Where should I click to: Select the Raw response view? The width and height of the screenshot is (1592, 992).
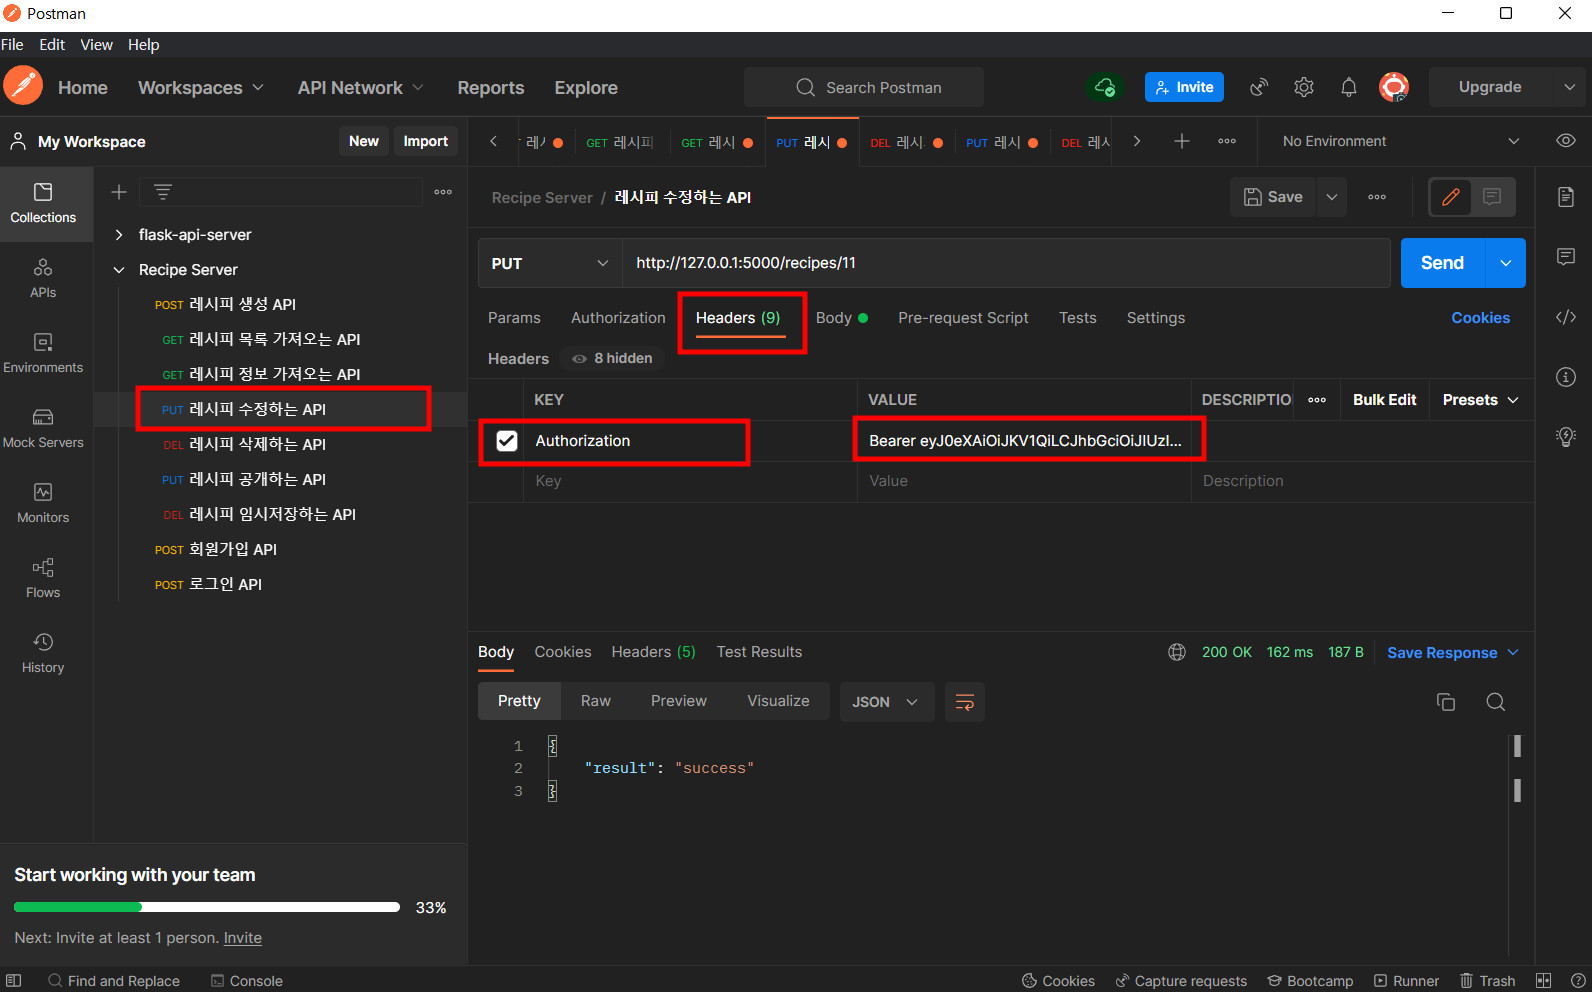point(596,701)
